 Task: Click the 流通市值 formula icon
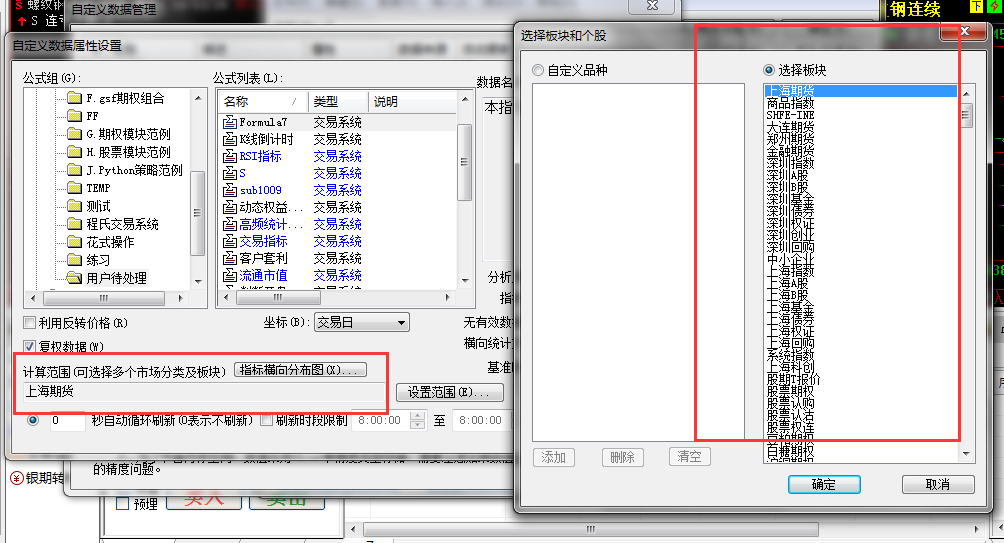pyautogui.click(x=230, y=275)
